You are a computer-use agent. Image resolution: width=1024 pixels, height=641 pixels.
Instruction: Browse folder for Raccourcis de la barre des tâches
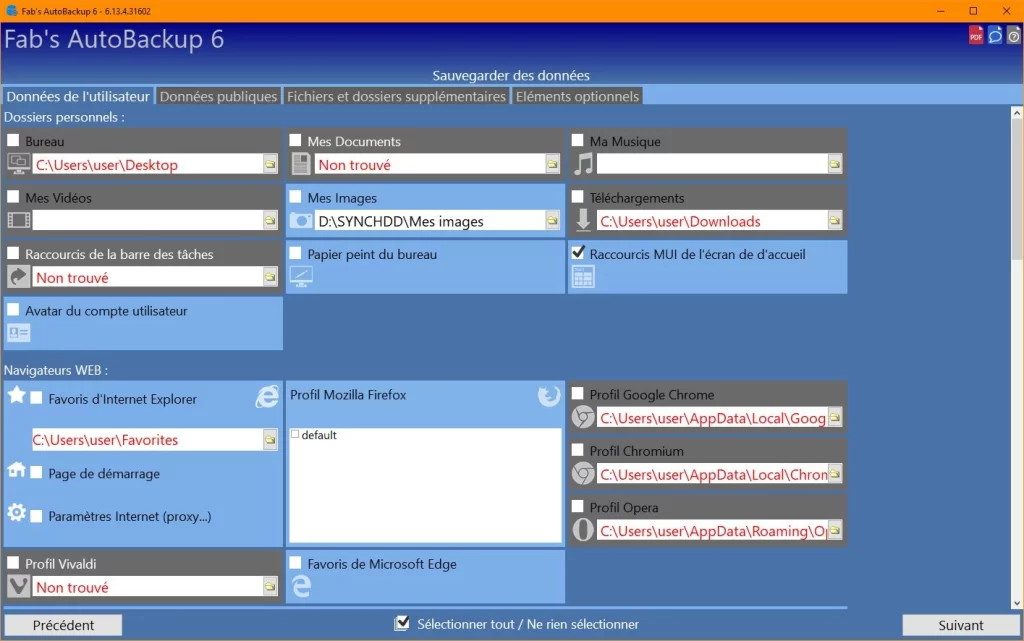(270, 277)
